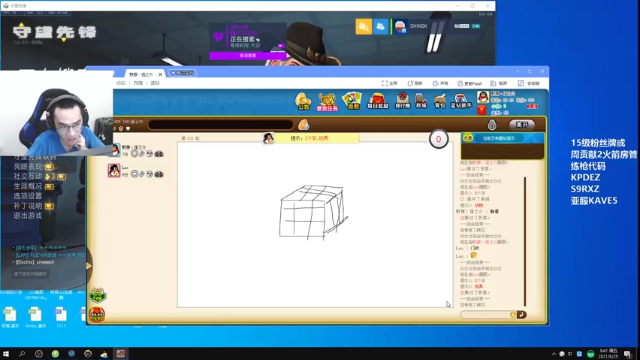Open the Windows Start menu
Image resolution: width=640 pixels, height=360 pixels.
6,354
